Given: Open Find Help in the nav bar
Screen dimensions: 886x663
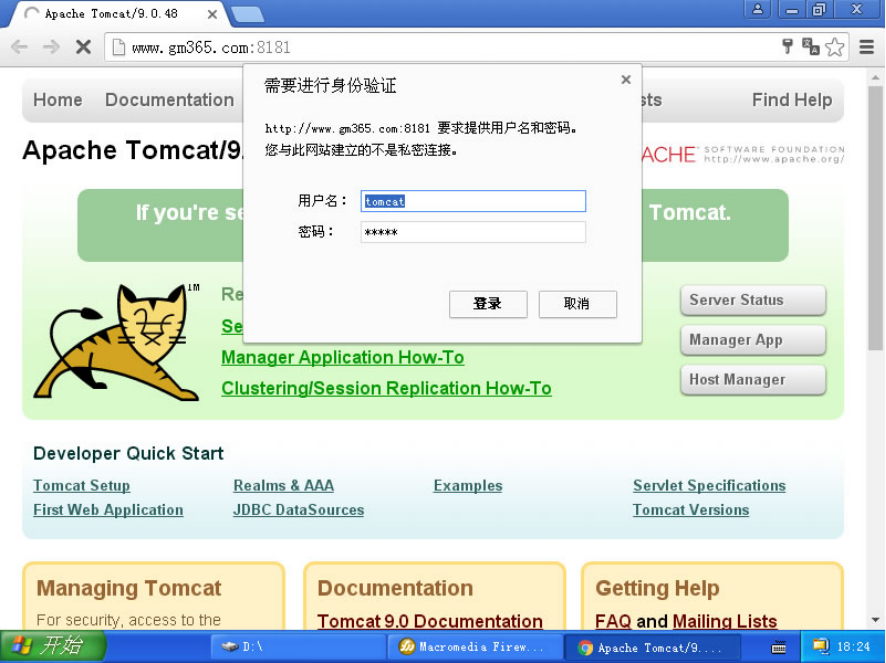Looking at the screenshot, I should (x=792, y=100).
